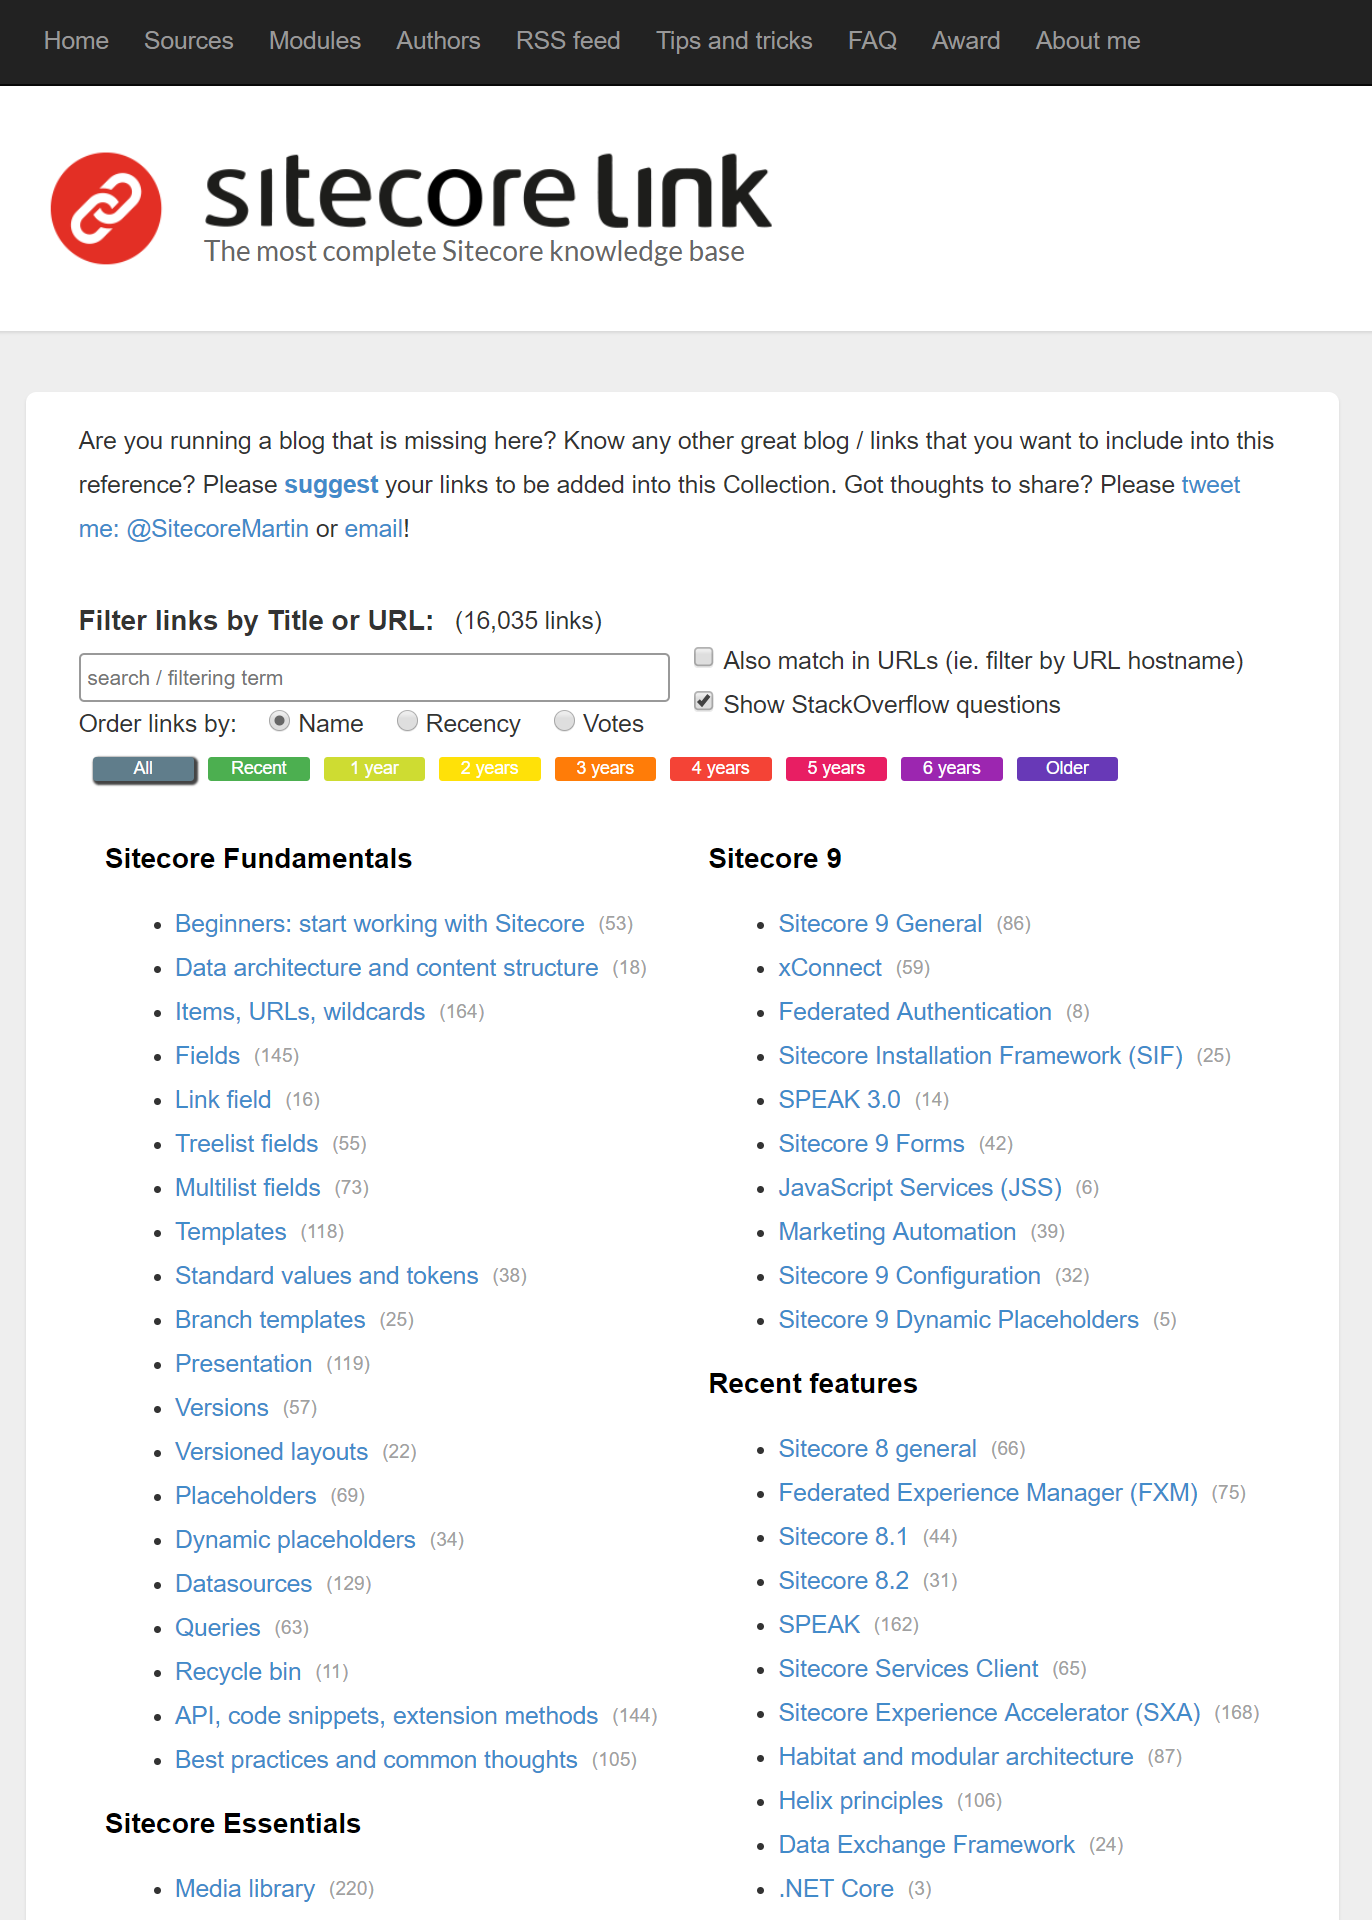Select the purple Older filter tag

point(1066,768)
